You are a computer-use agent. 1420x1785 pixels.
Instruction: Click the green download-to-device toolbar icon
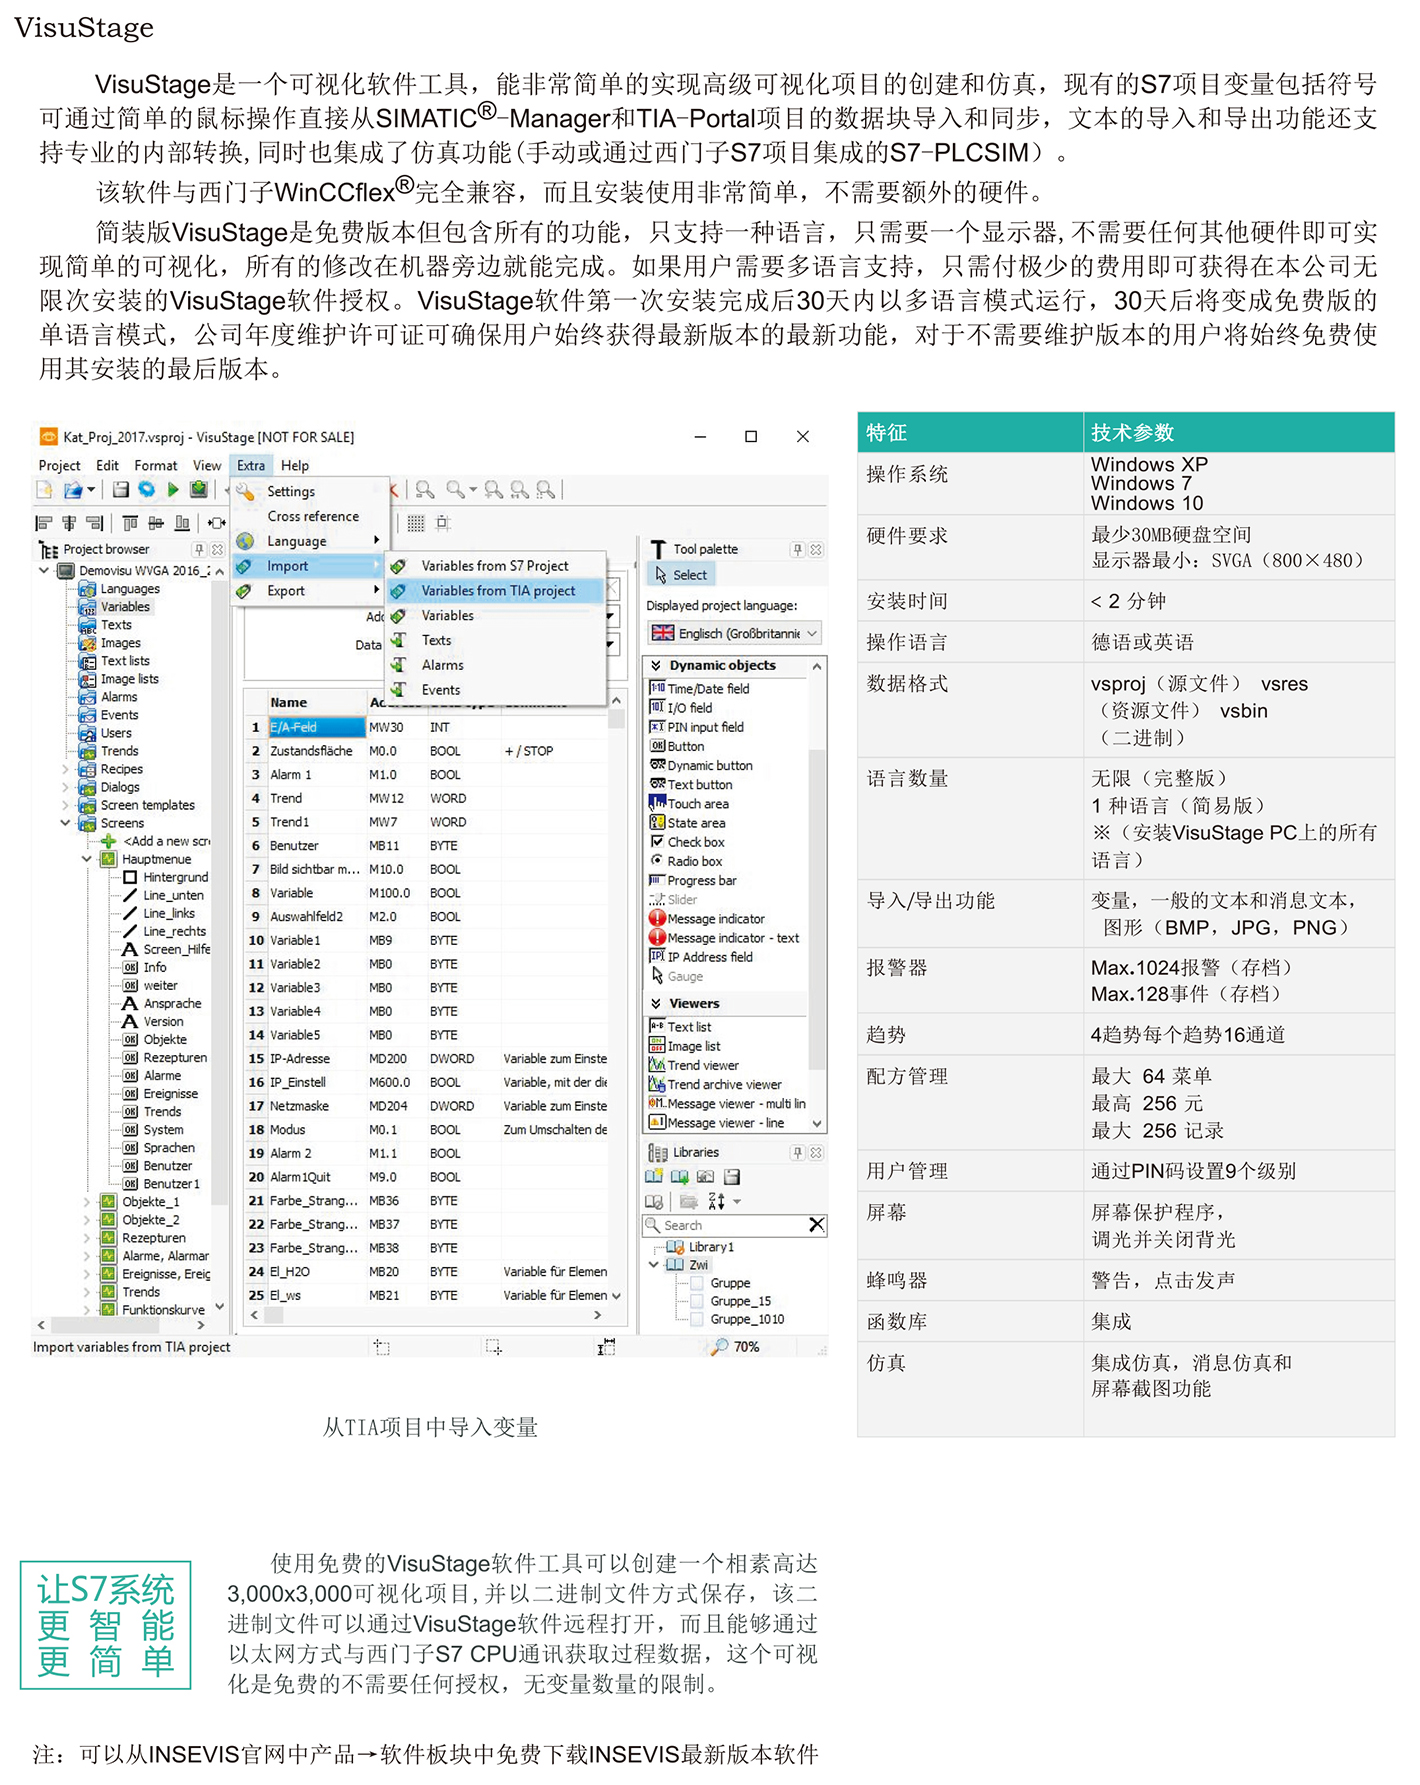(x=199, y=490)
